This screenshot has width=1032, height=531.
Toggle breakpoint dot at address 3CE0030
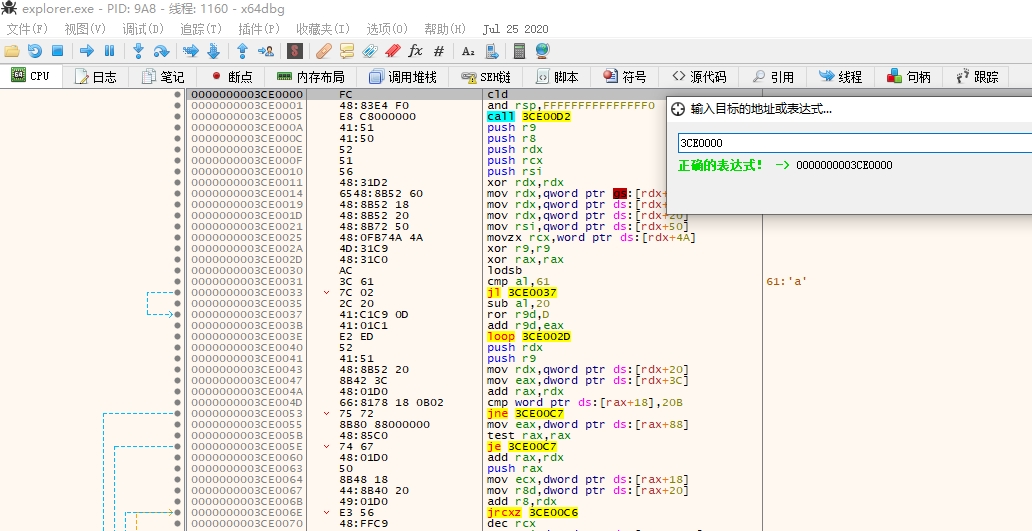coord(177,270)
